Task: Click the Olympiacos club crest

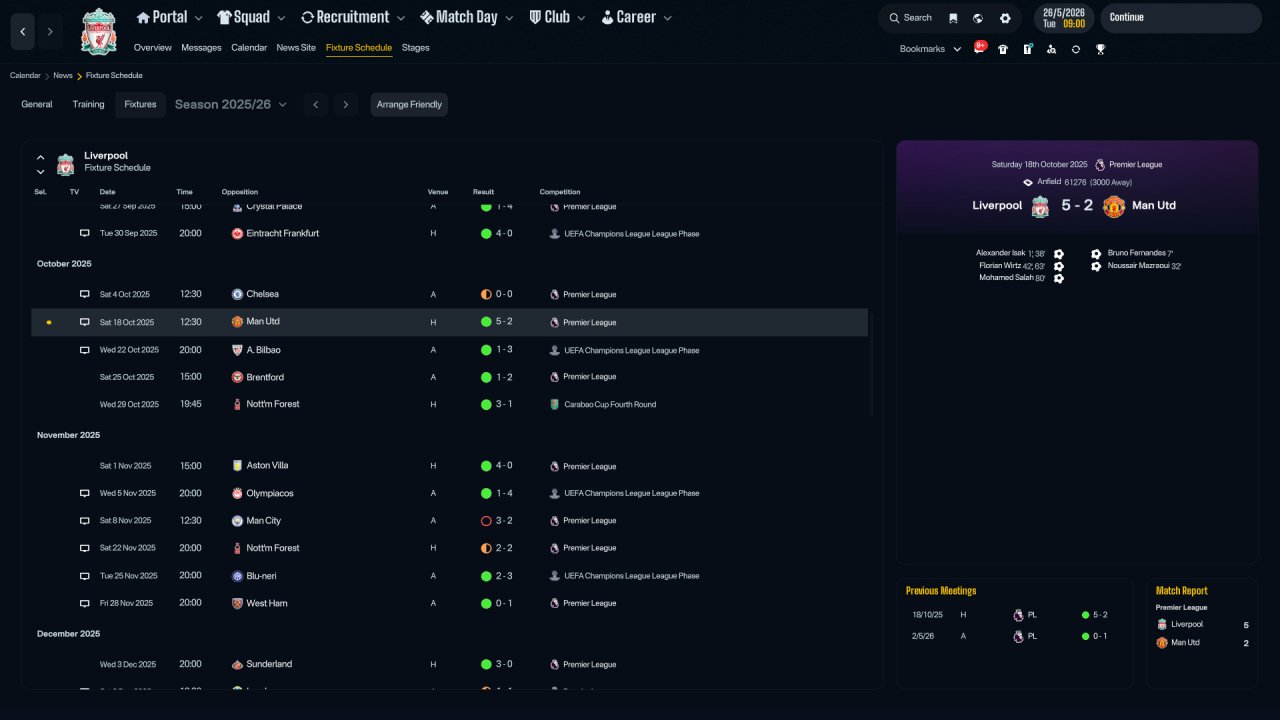Action: (x=237, y=493)
